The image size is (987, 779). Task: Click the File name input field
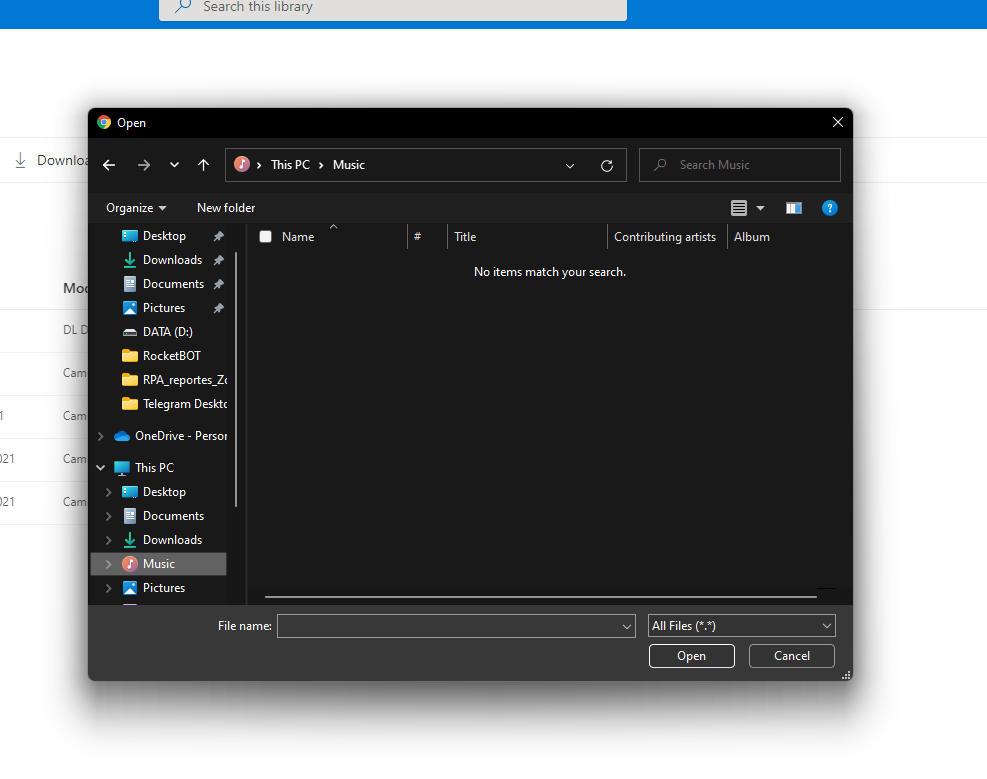pyautogui.click(x=448, y=626)
